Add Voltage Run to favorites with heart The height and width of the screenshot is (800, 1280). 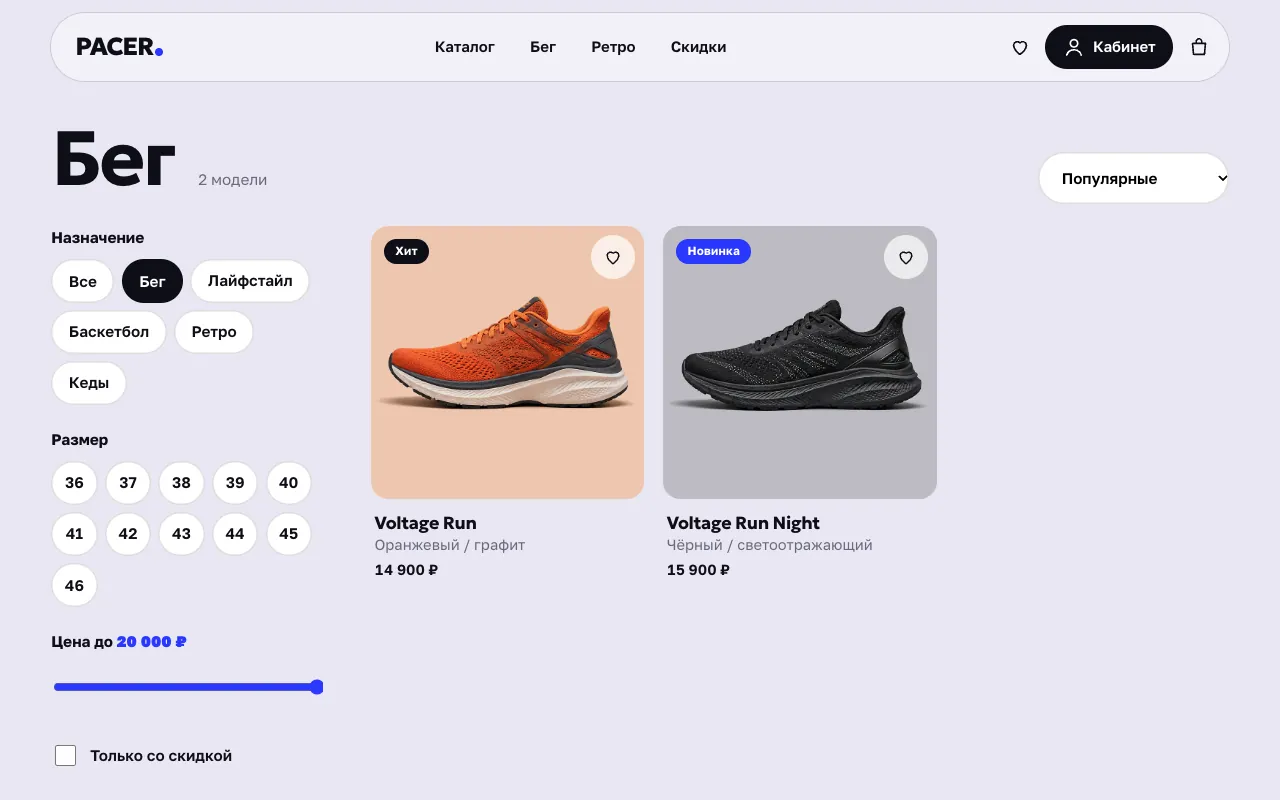(613, 257)
